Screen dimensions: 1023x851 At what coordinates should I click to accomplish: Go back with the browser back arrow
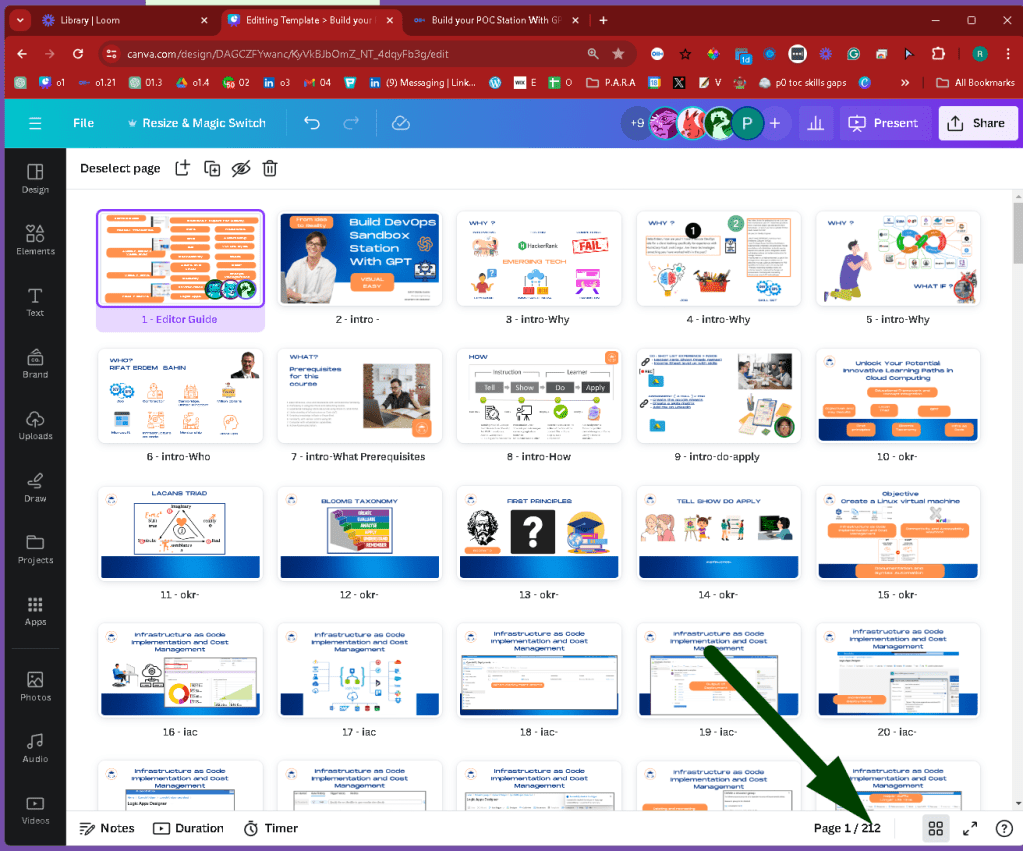(22, 54)
